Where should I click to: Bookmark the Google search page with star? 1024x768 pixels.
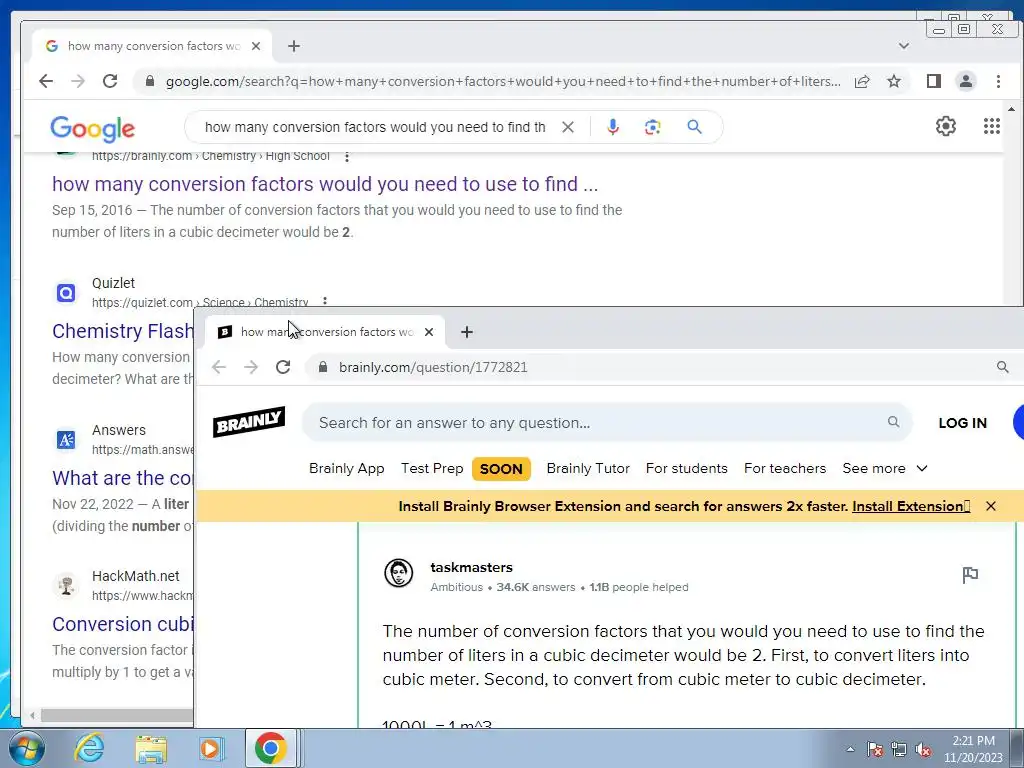coord(894,82)
